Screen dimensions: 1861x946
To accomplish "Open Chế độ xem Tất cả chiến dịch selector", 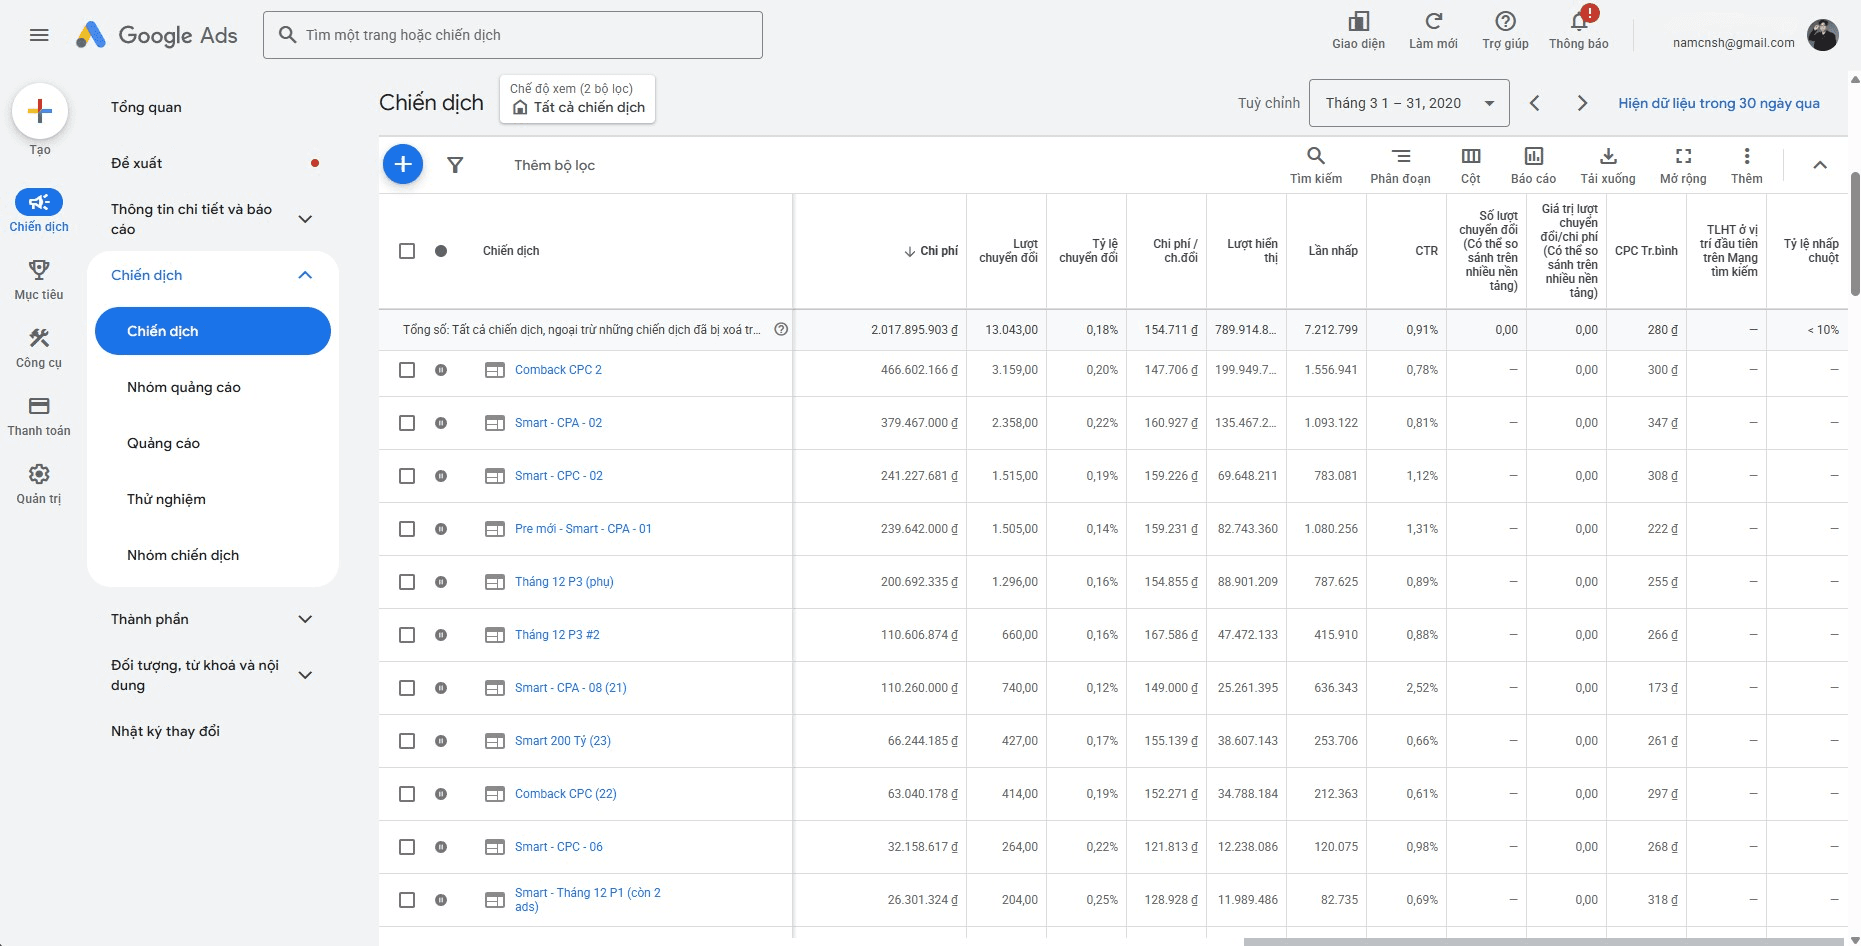I will [577, 99].
